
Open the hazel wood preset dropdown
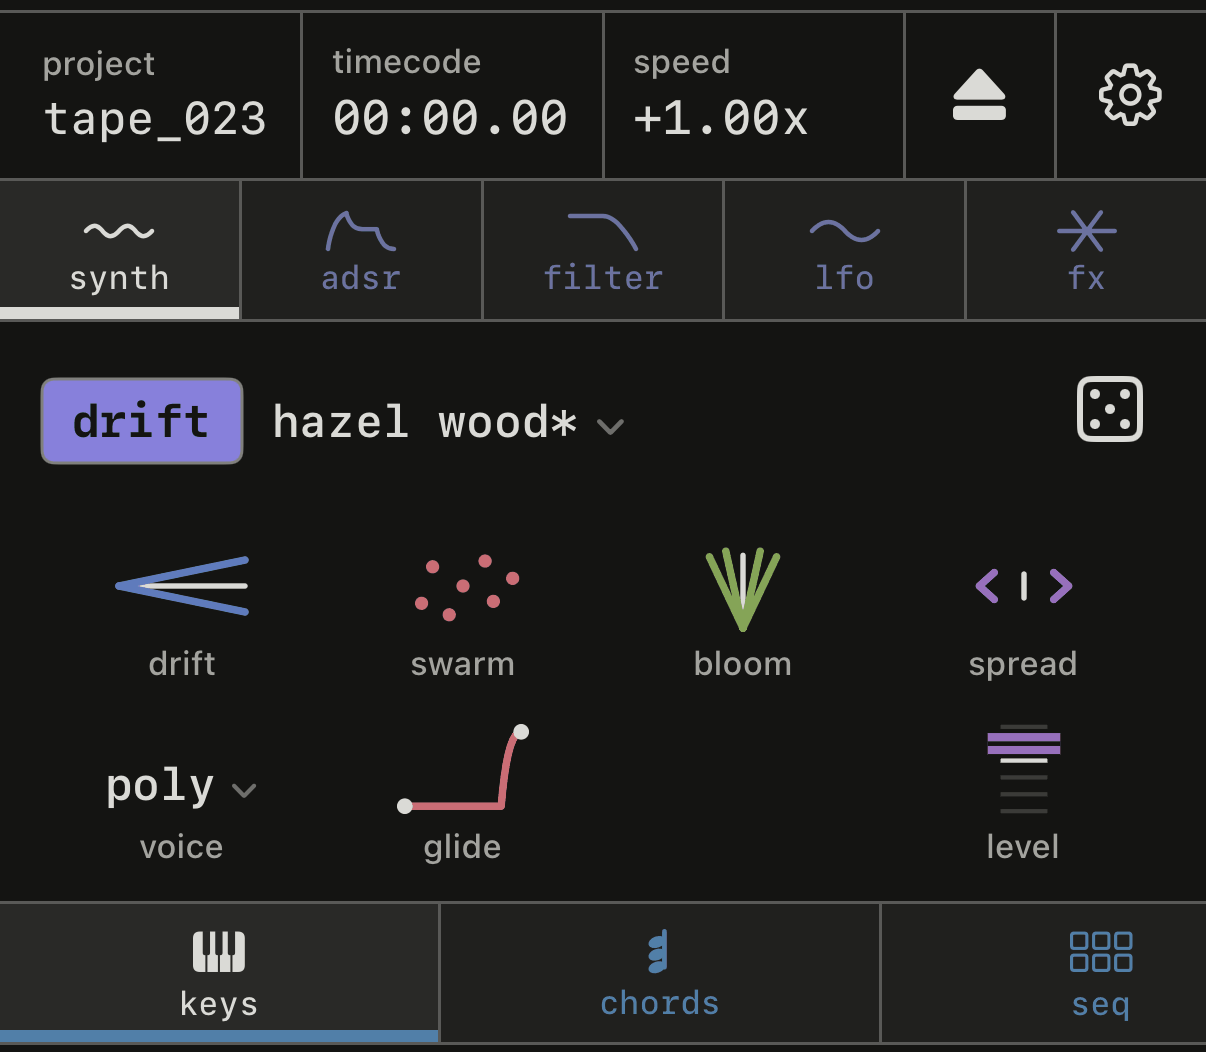(448, 423)
